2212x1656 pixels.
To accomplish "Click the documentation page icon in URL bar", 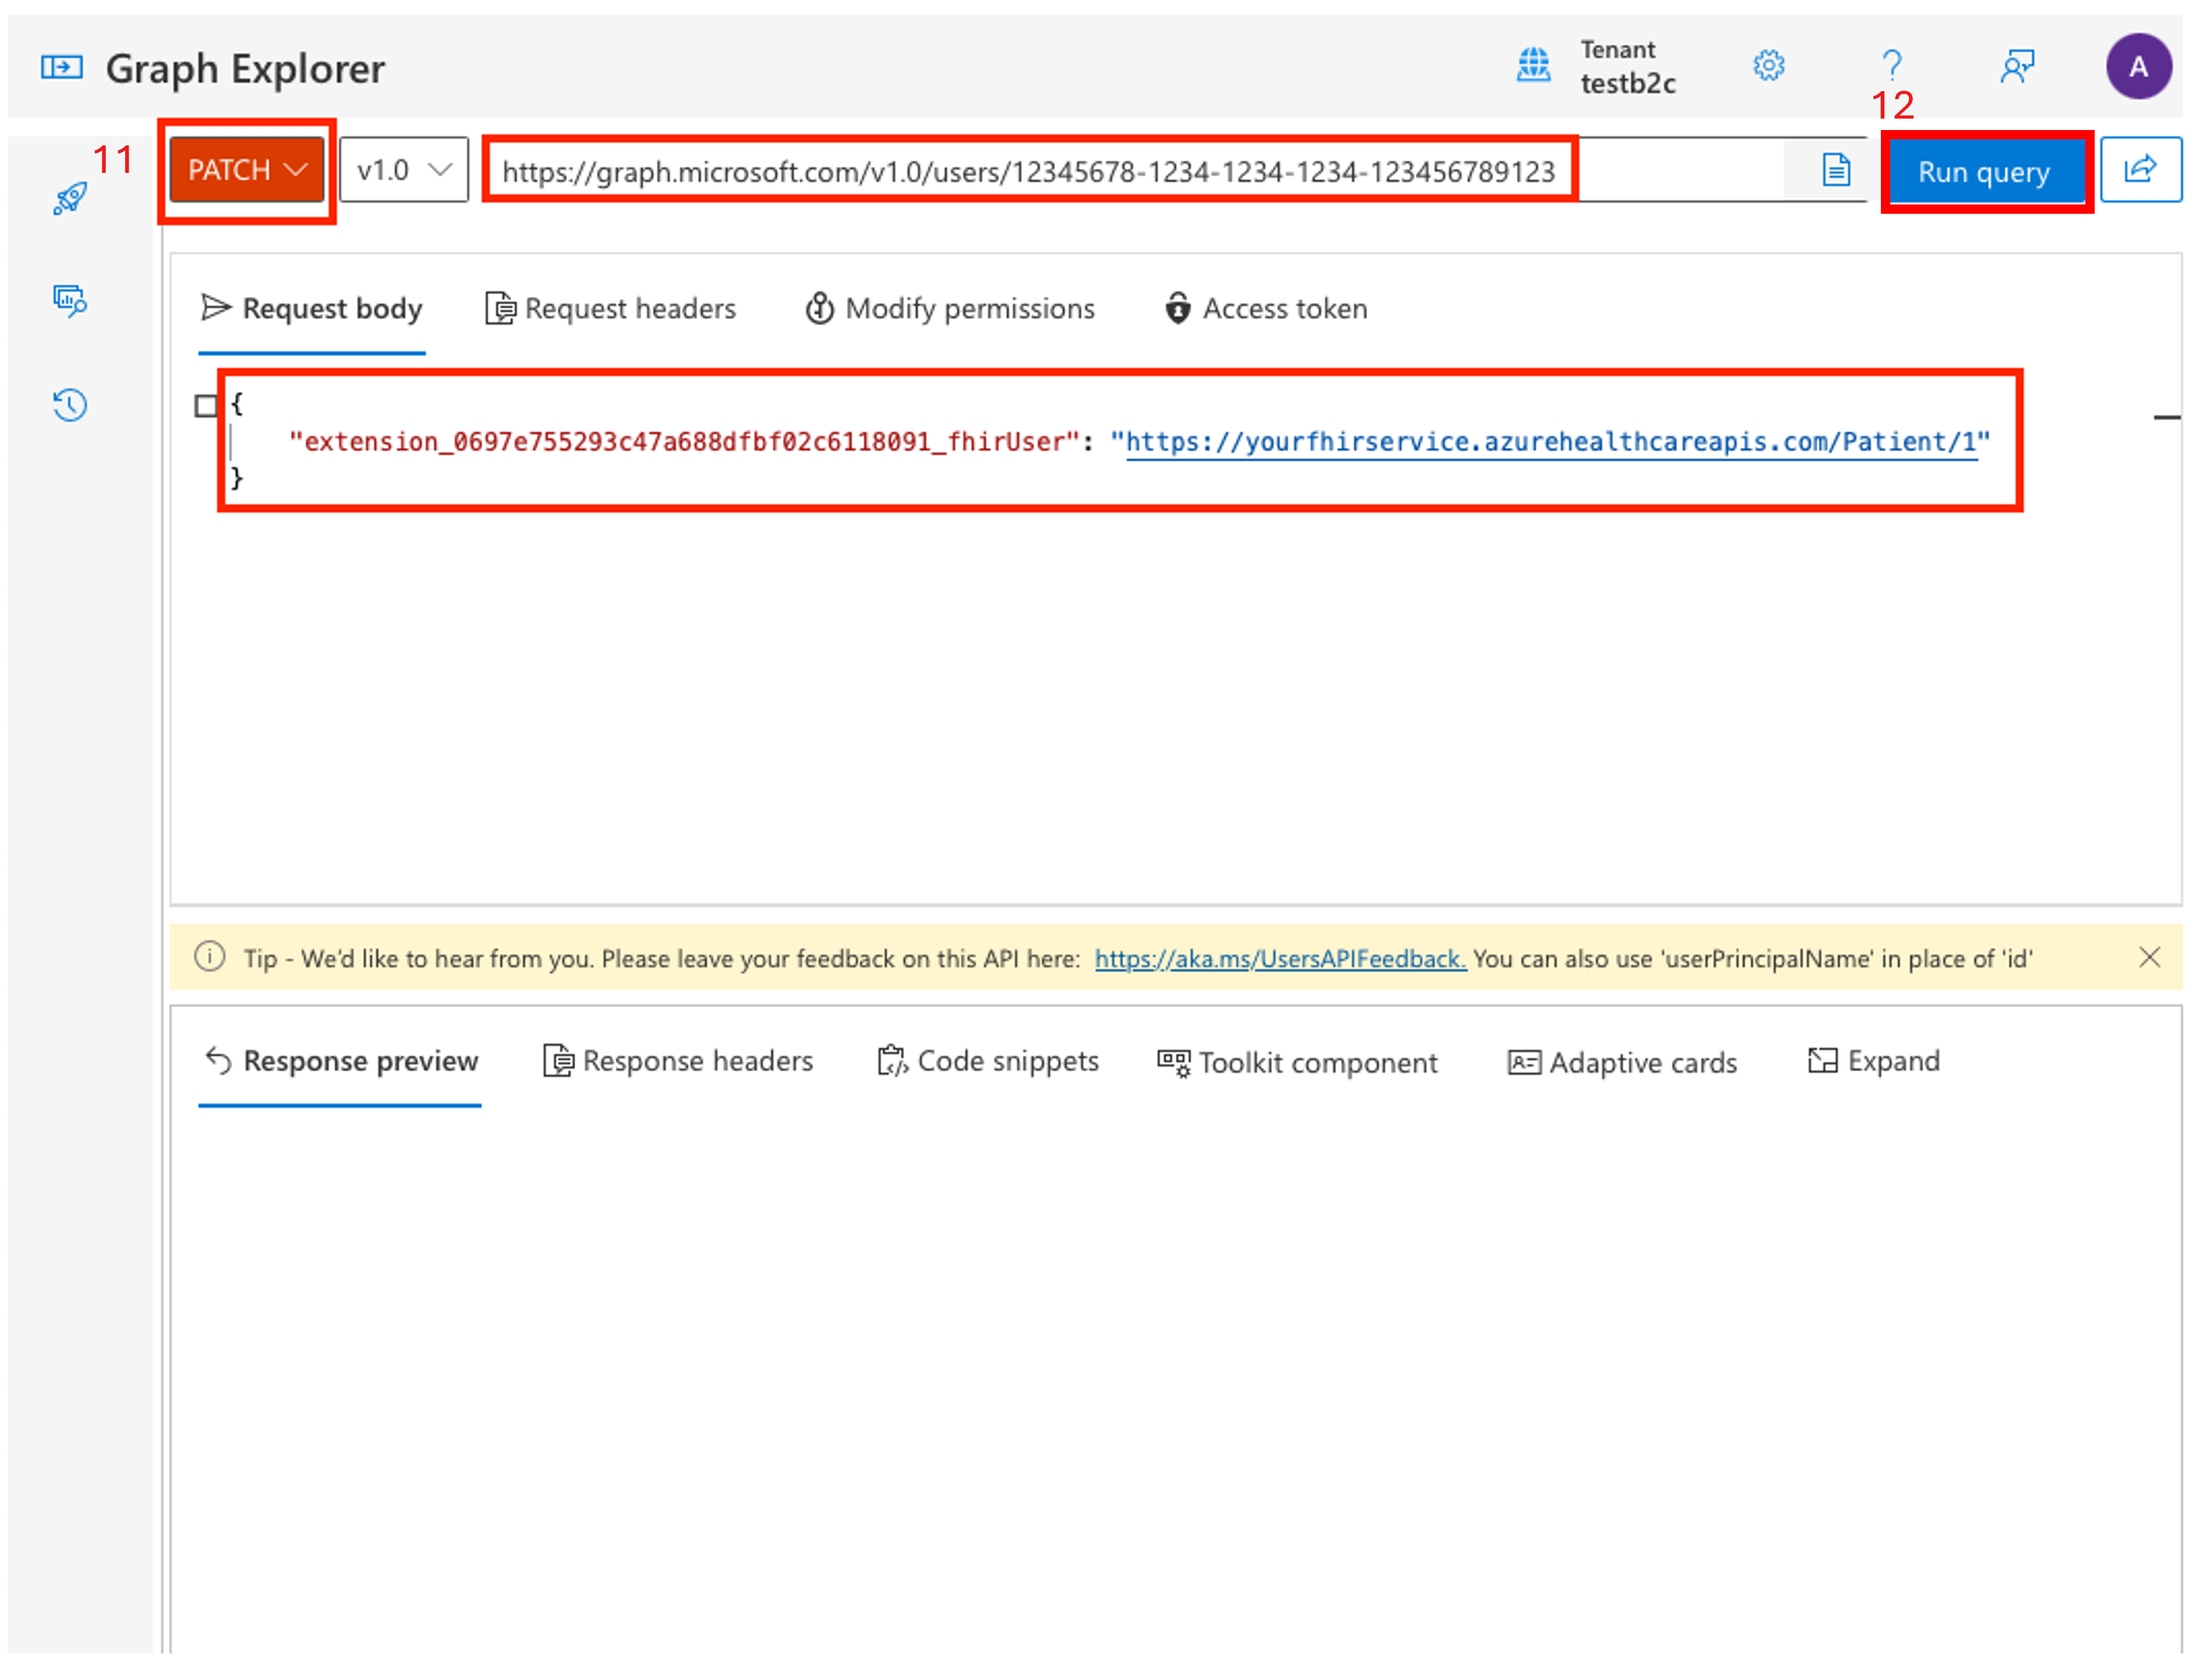I will [1836, 170].
